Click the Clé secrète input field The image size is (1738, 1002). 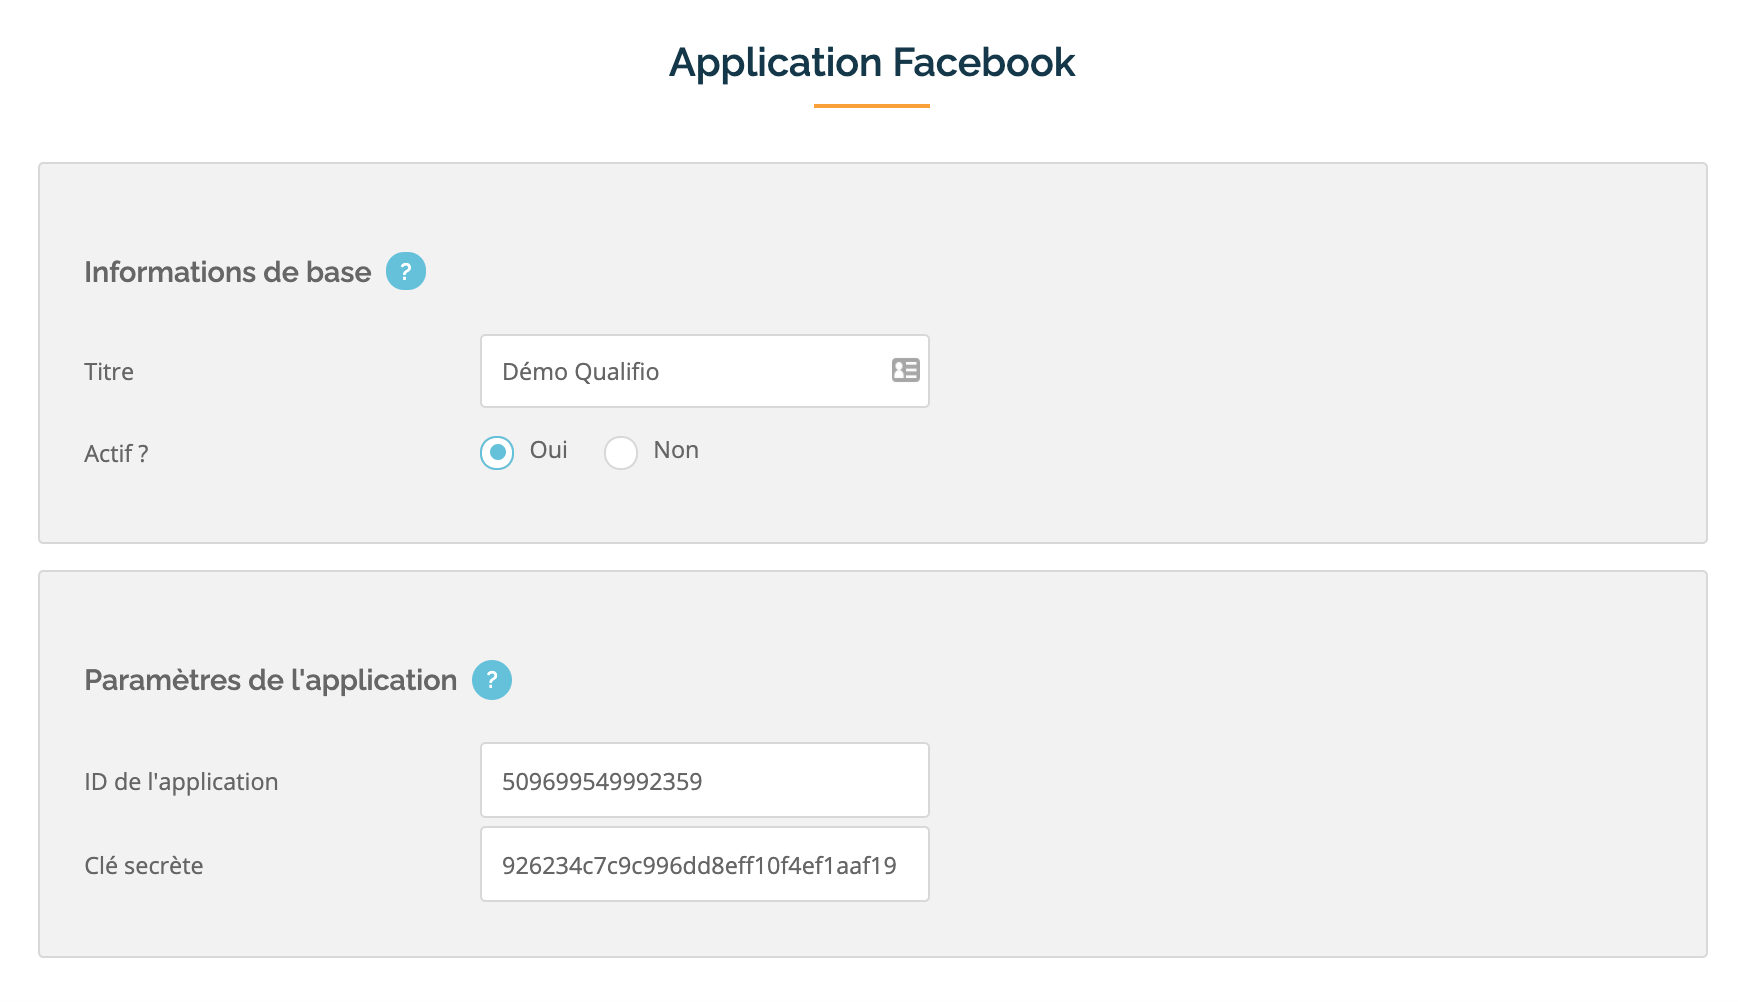705,864
